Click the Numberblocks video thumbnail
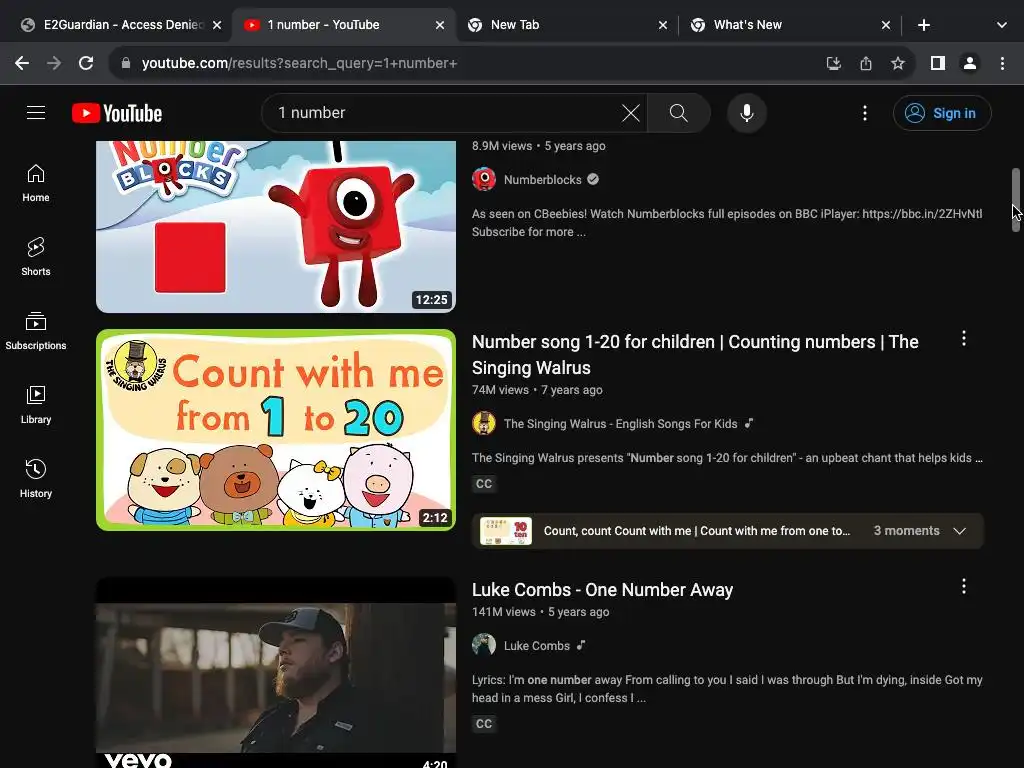The width and height of the screenshot is (1024, 768). [276, 227]
